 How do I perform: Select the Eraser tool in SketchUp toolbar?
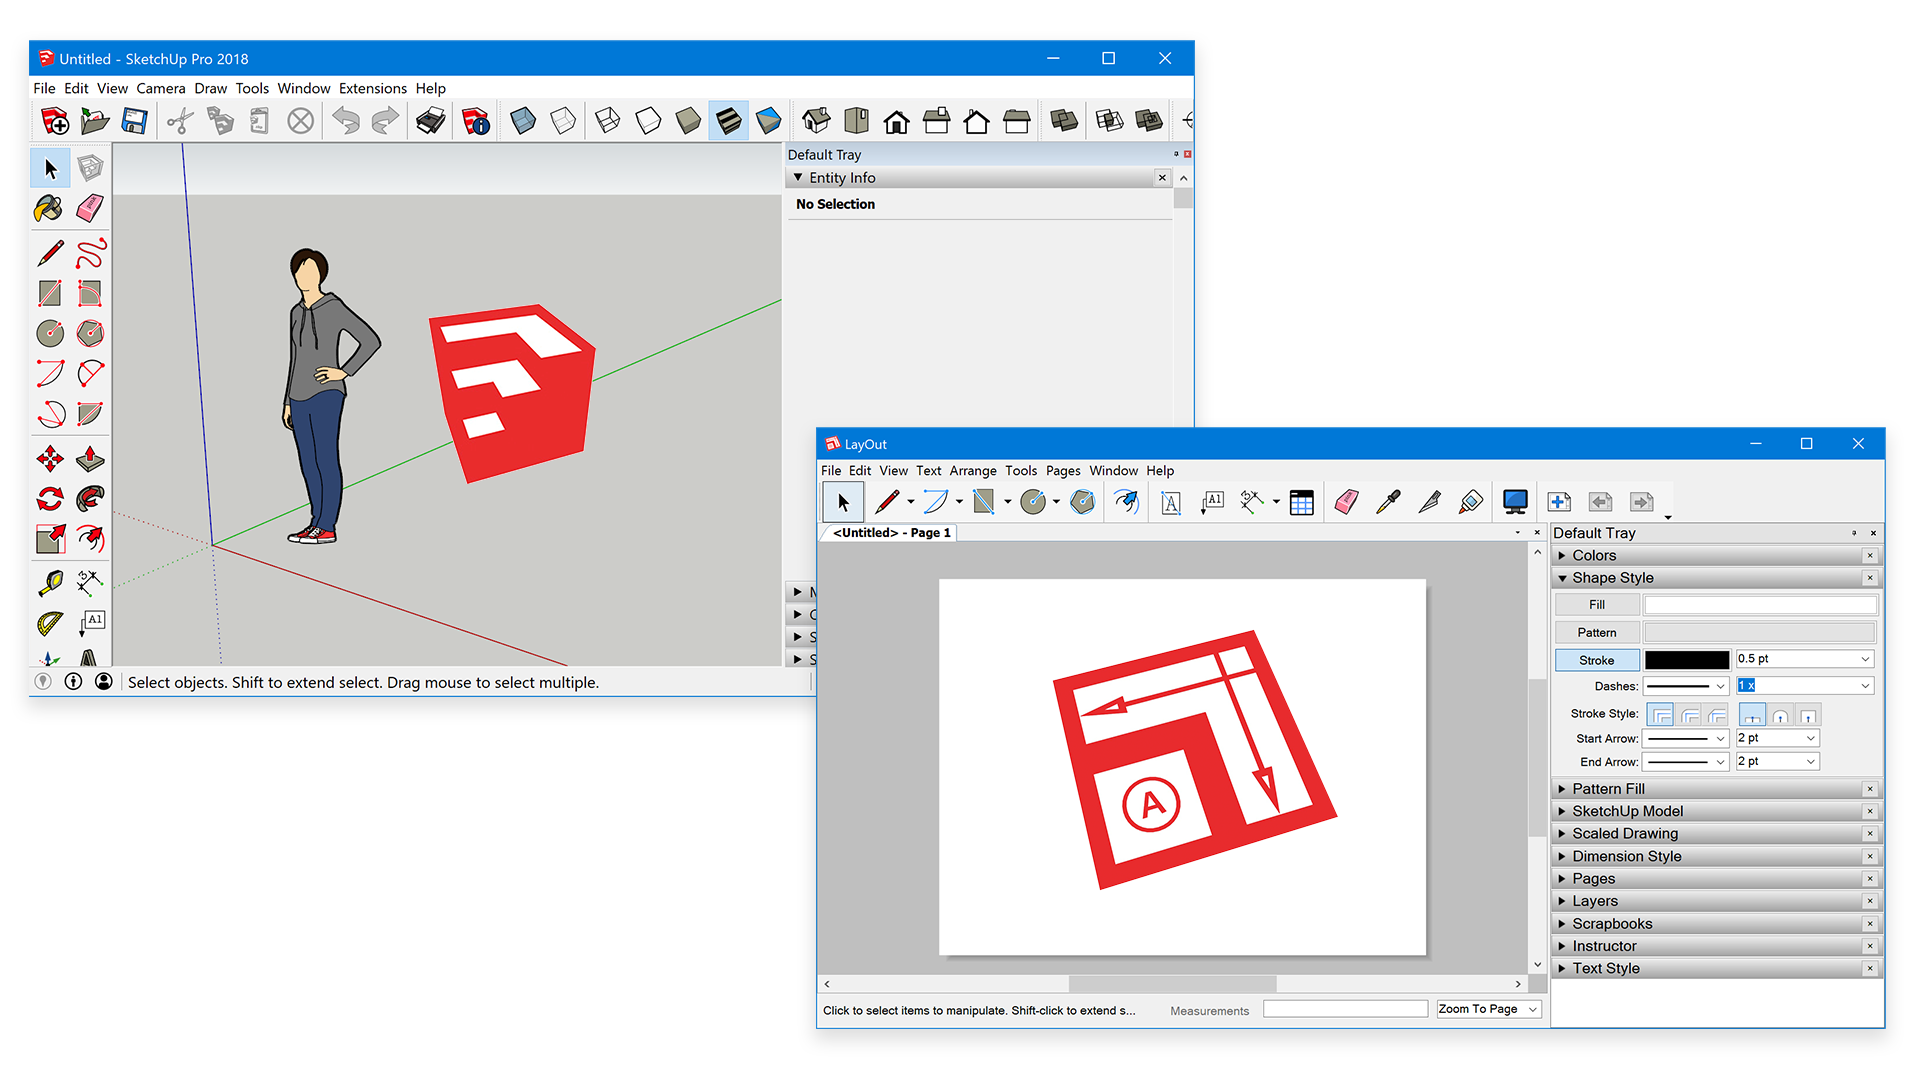[x=90, y=208]
